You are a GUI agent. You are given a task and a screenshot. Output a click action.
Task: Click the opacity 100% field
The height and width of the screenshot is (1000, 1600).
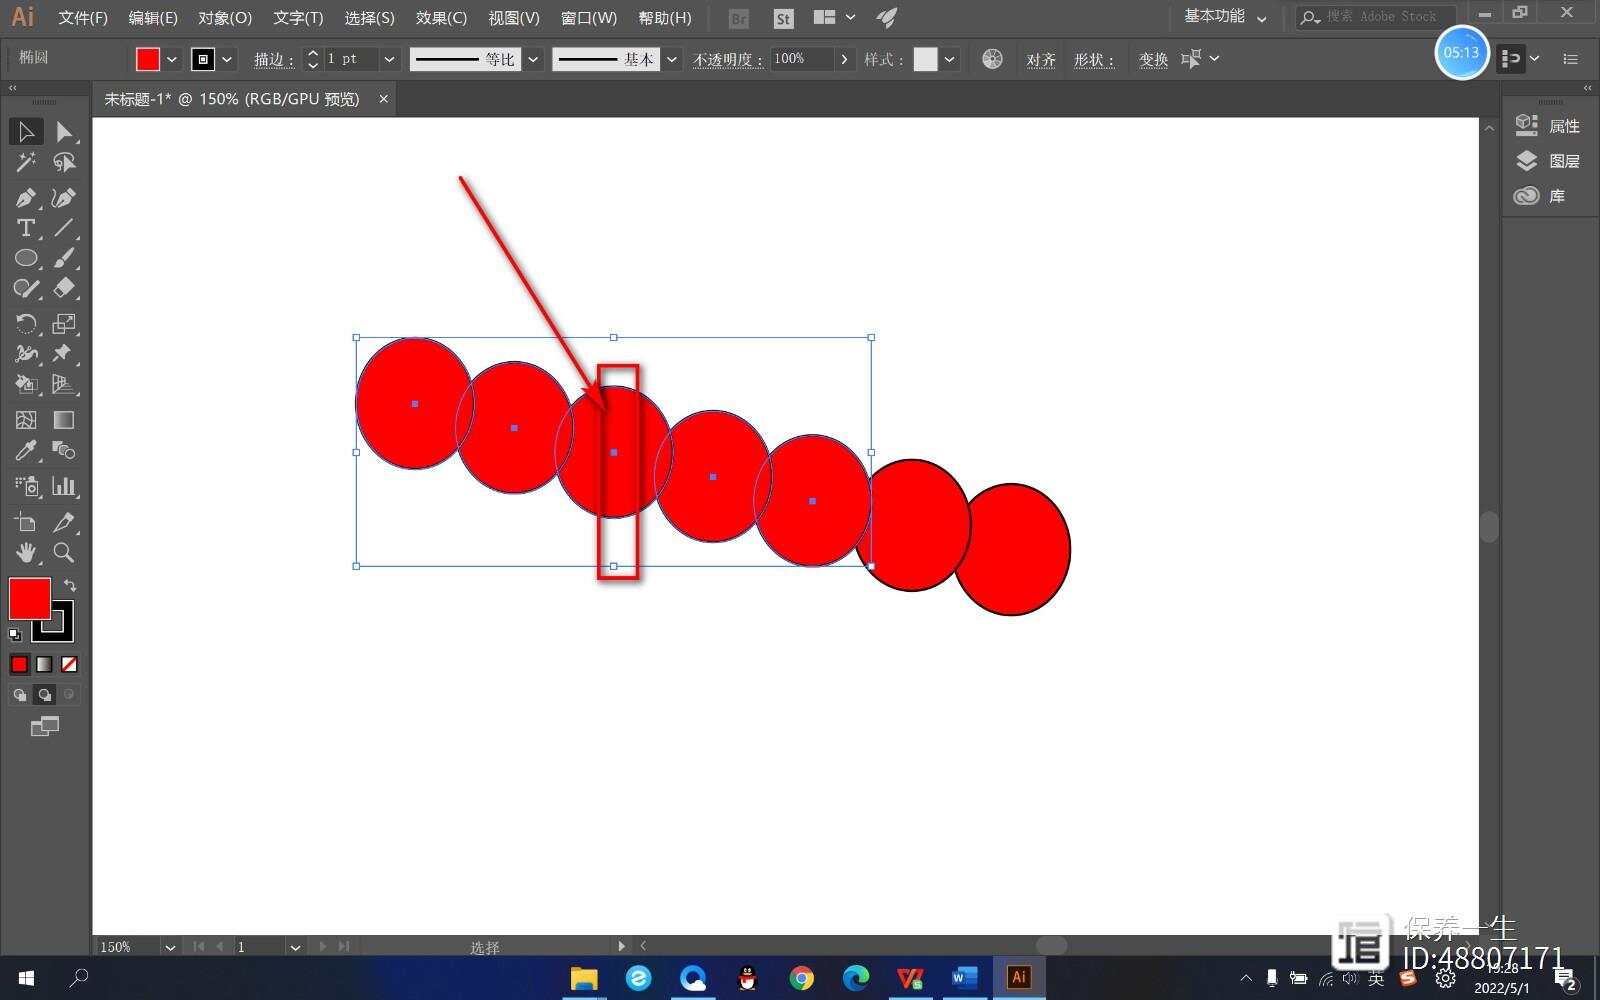[801, 59]
